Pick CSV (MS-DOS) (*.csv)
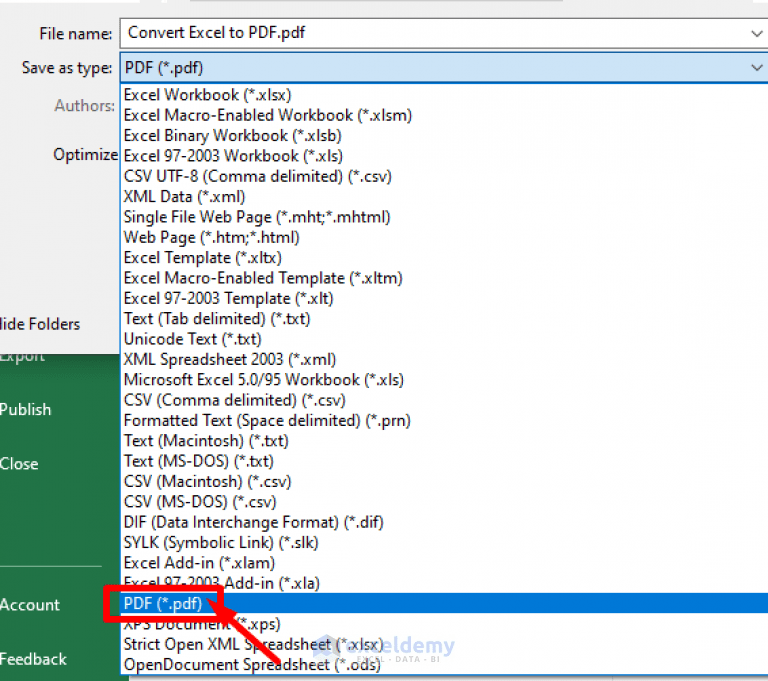768x681 pixels. click(x=444, y=502)
